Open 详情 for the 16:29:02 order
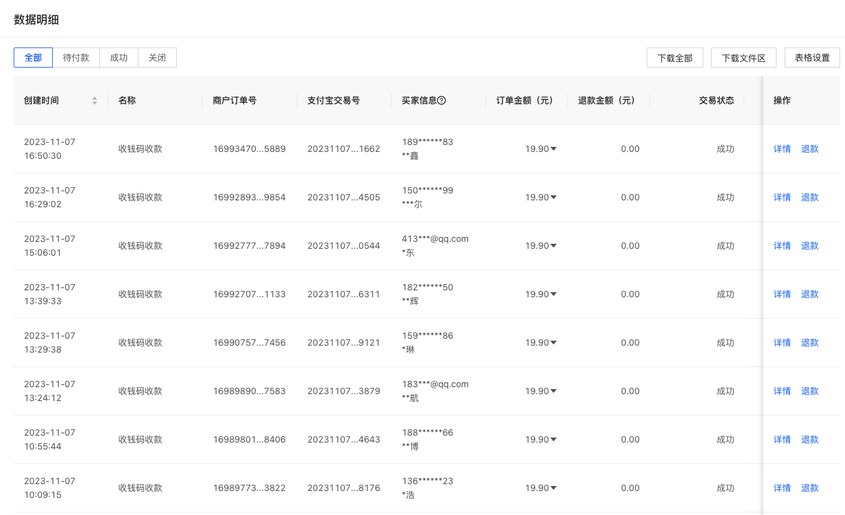The image size is (845, 515). (782, 197)
